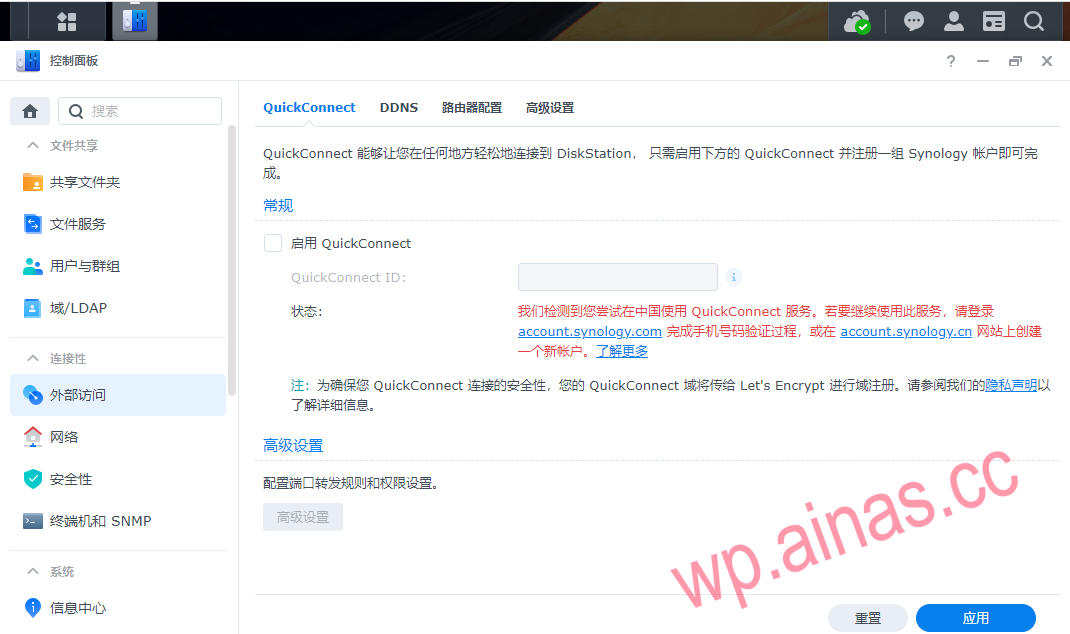Click the 应用 apply button
The image size is (1070, 634).
[975, 618]
